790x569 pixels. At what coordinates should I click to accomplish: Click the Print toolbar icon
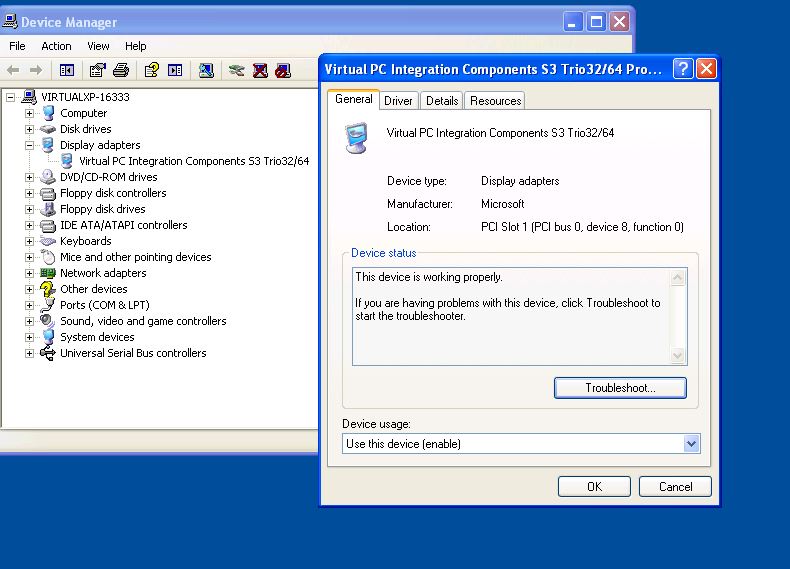tap(121, 70)
